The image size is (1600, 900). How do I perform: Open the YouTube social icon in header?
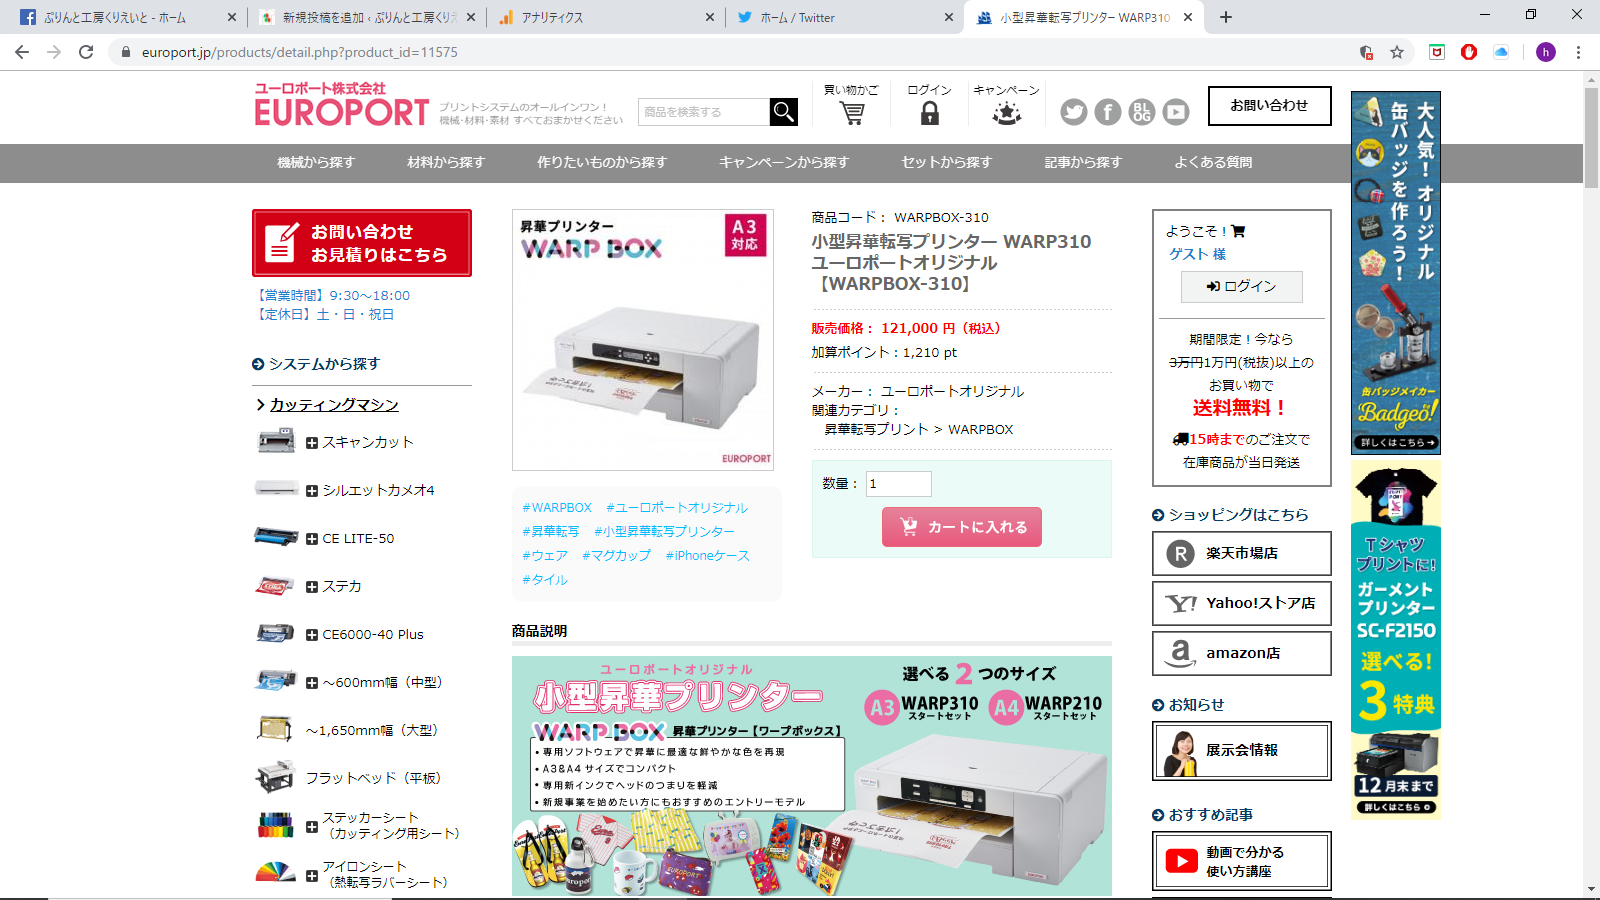click(x=1176, y=112)
